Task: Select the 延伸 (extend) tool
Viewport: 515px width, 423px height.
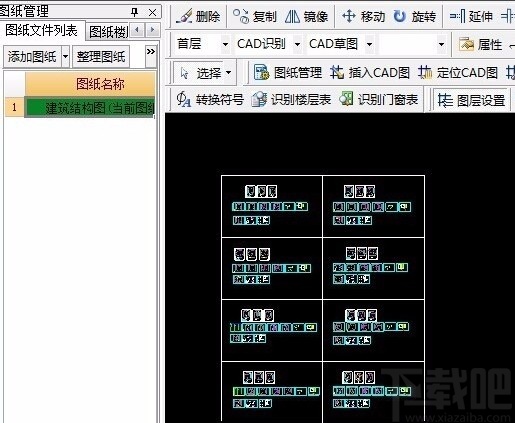Action: pos(471,16)
